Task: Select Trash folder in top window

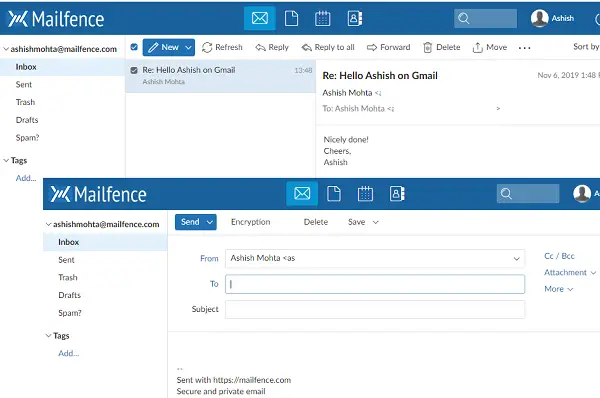Action: 25,102
